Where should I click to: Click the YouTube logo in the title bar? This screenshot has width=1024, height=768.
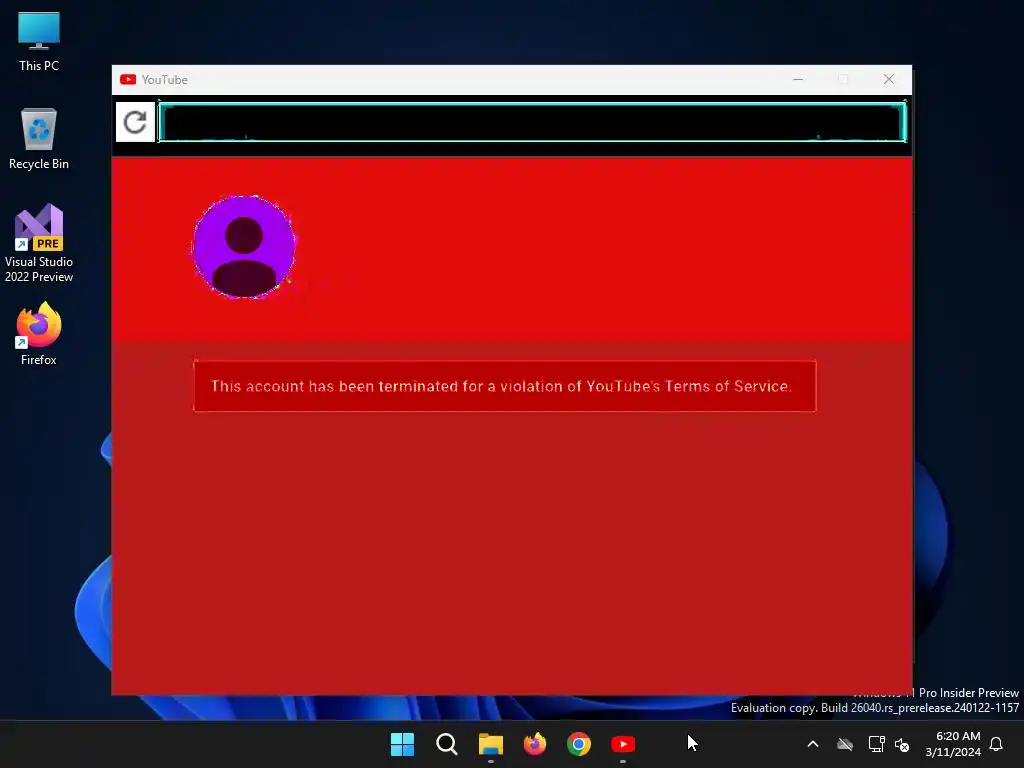pos(128,80)
